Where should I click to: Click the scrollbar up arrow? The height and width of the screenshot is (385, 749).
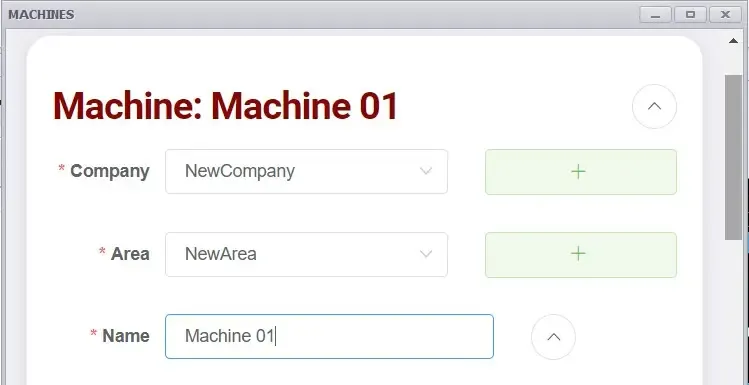[733, 41]
